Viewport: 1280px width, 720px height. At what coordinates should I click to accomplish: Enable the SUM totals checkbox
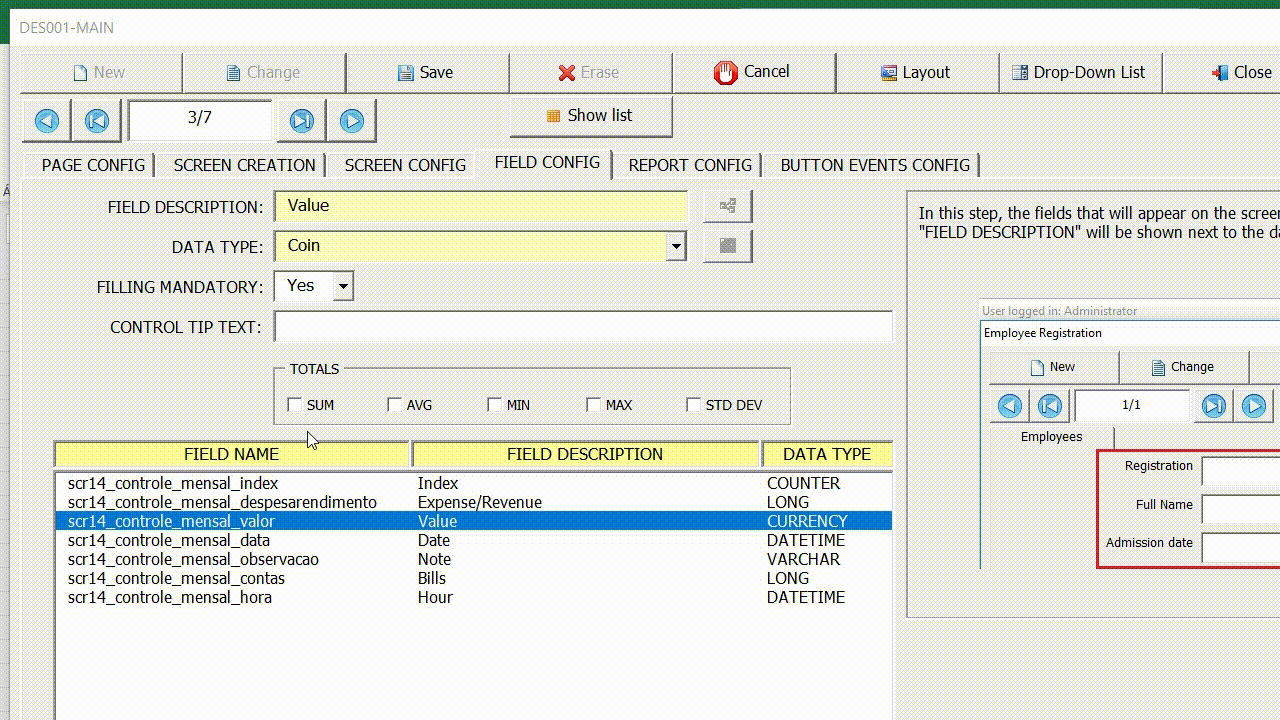click(295, 404)
